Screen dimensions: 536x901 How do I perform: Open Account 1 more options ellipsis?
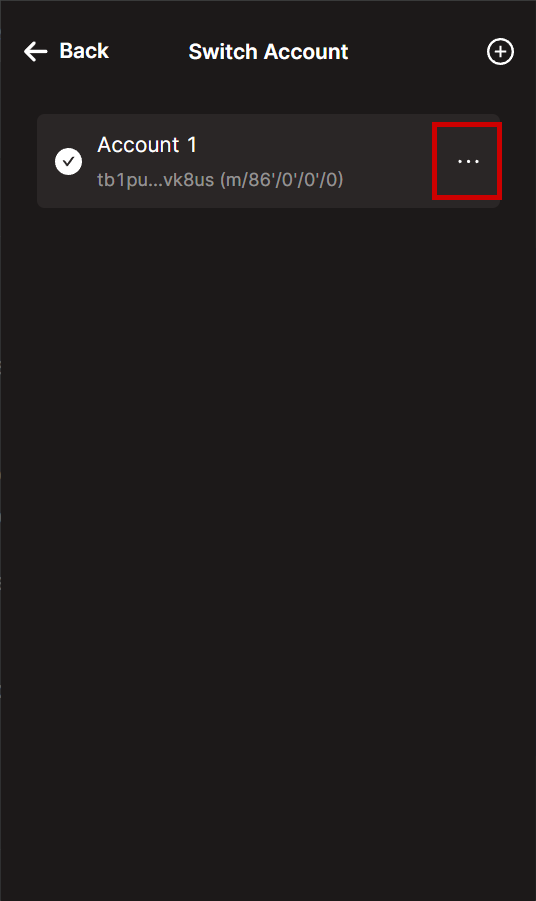click(x=468, y=161)
